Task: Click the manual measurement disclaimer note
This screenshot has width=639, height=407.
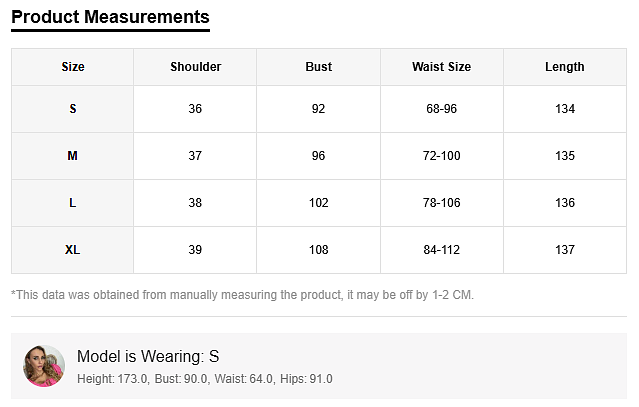Action: pos(242,295)
